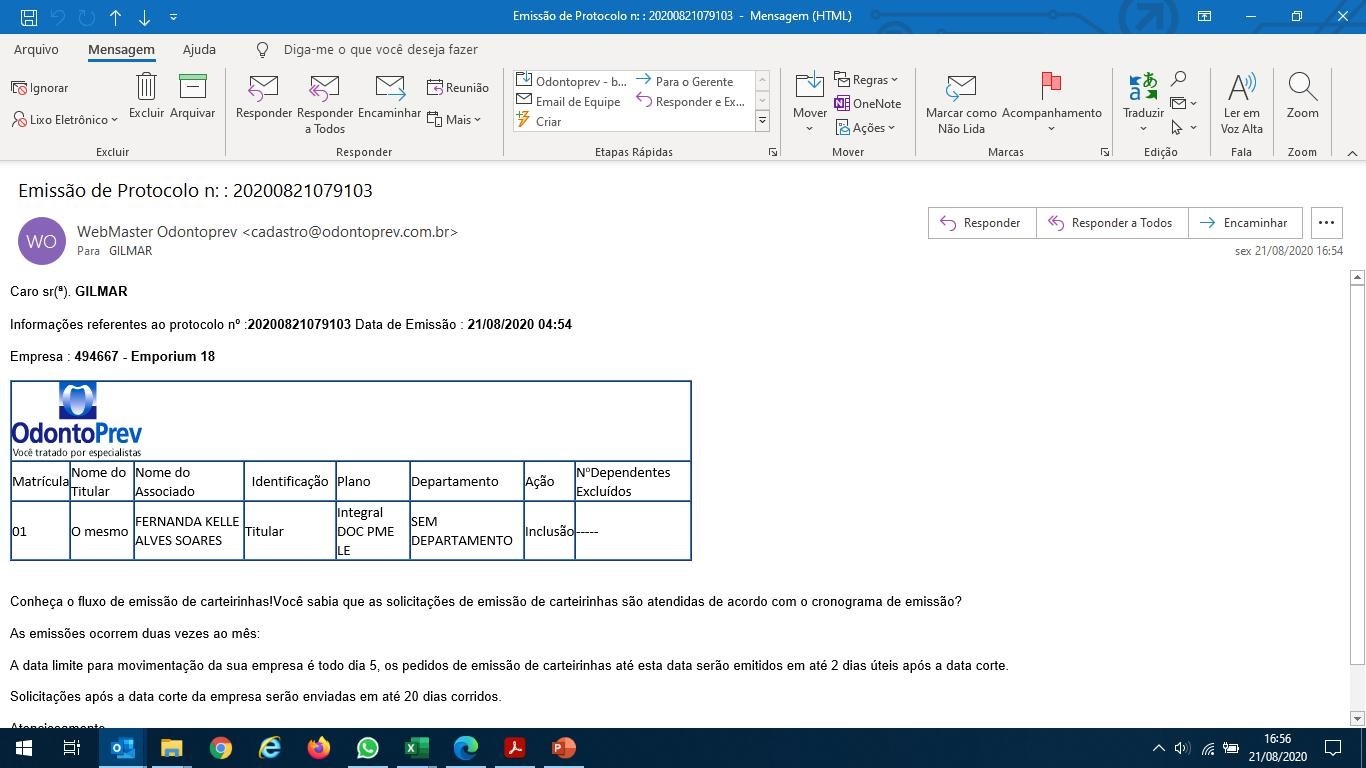Image resolution: width=1366 pixels, height=768 pixels.
Task: Click the Zoom magnifier icon
Action: tap(1302, 88)
